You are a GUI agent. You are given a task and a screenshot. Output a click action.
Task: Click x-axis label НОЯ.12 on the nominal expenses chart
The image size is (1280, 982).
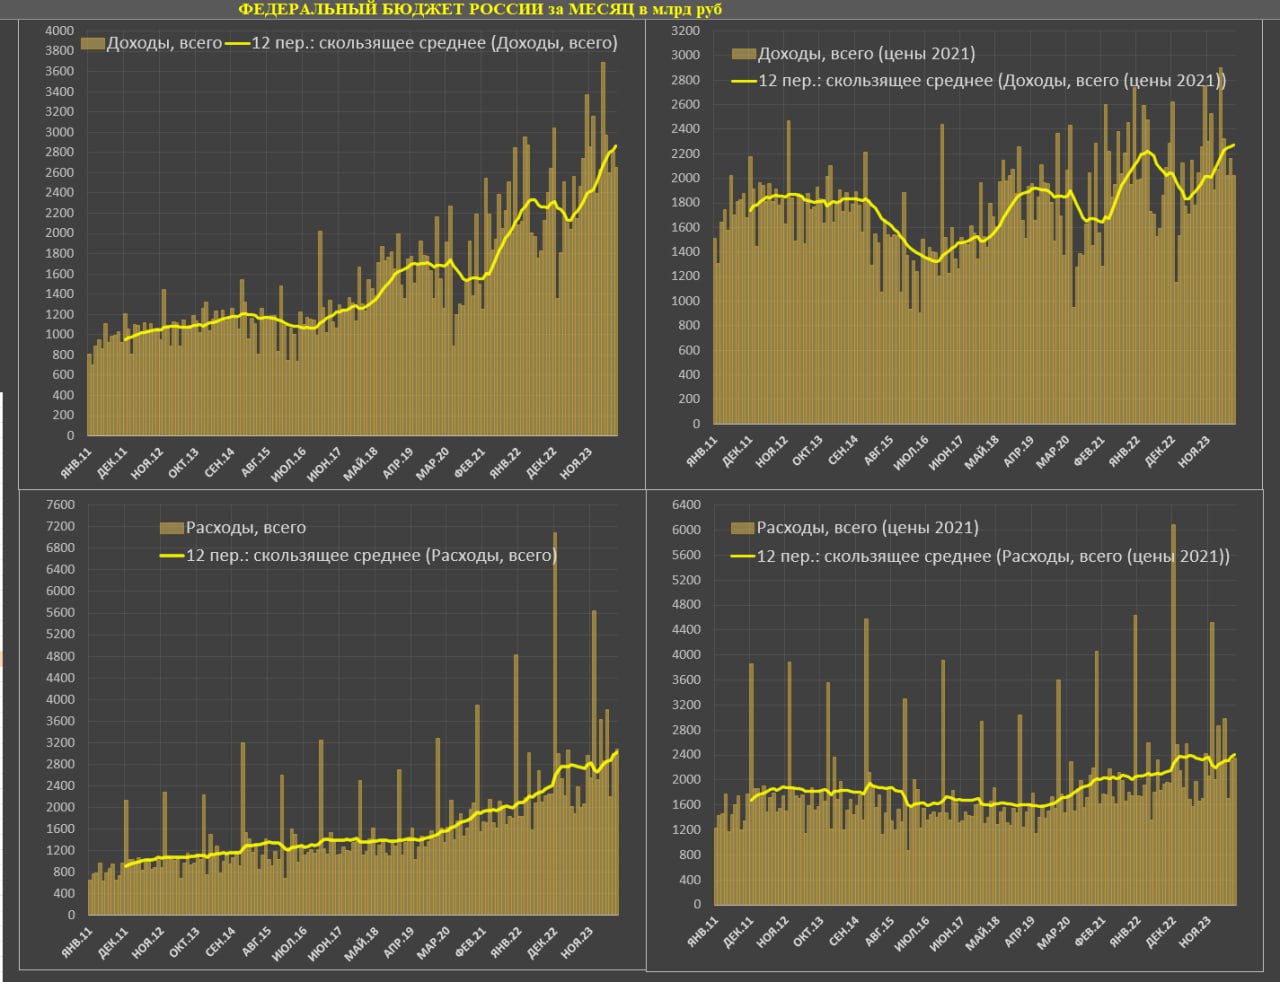tap(147, 942)
